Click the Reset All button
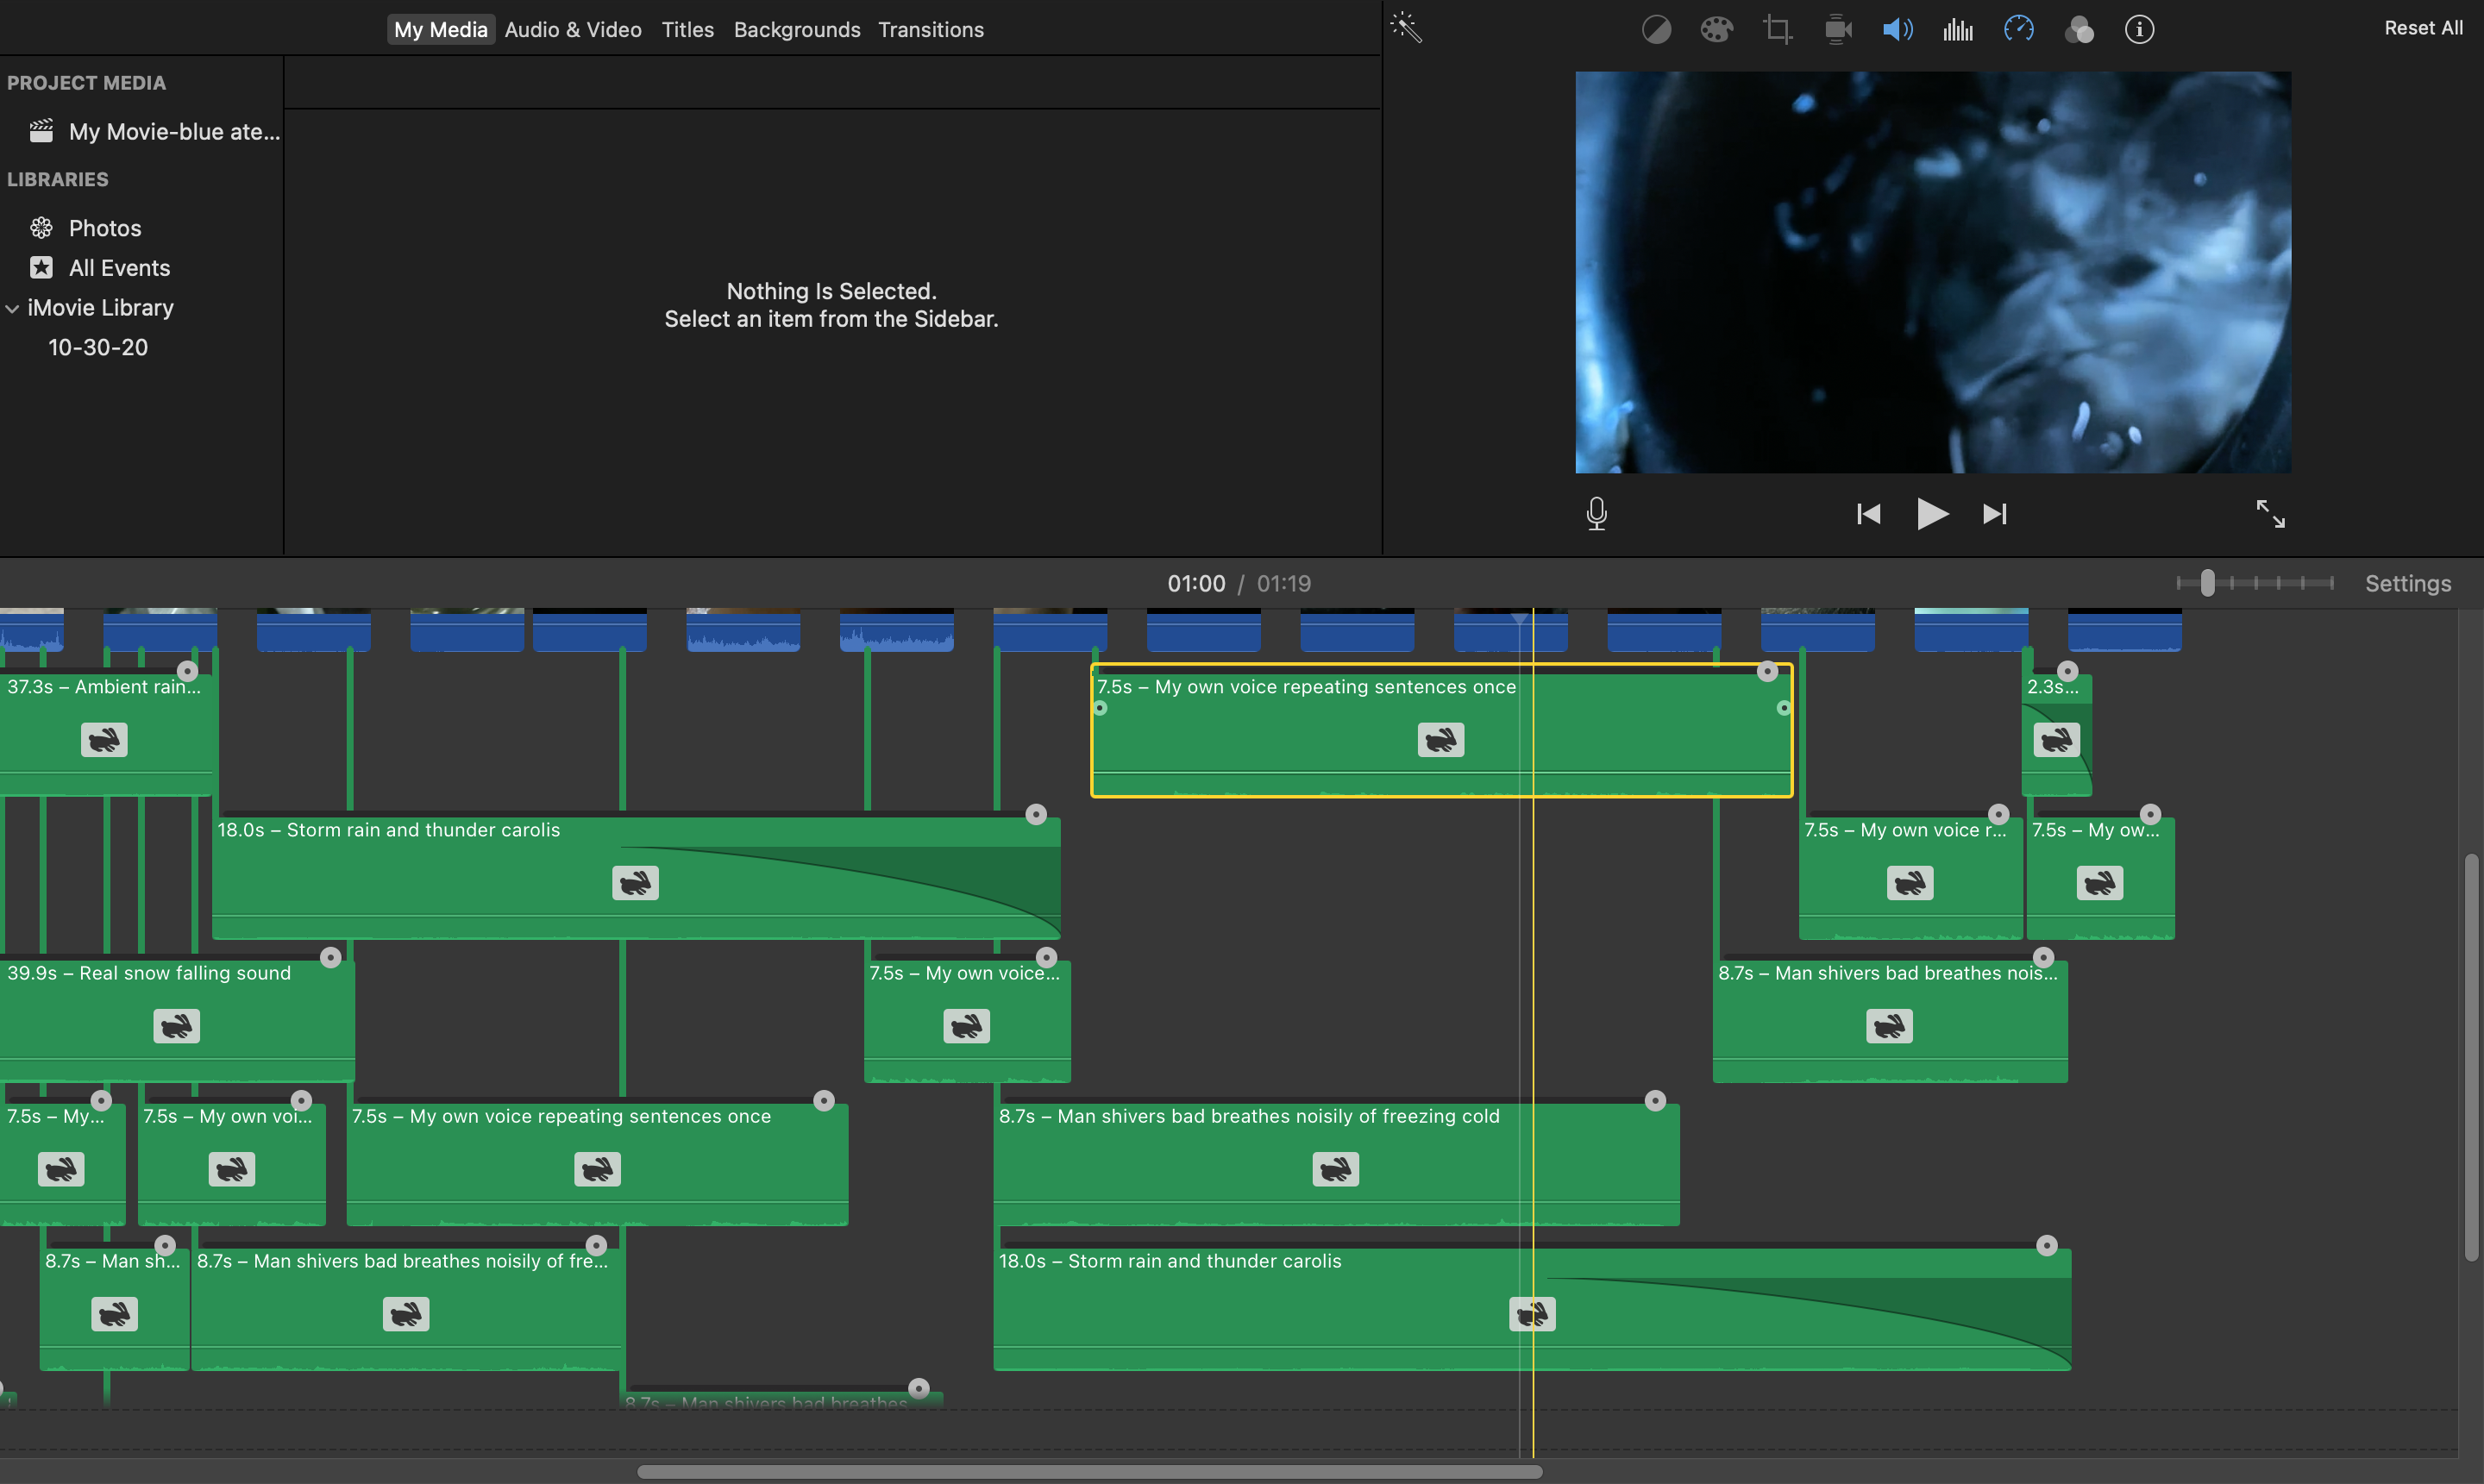The height and width of the screenshot is (1484, 2484). point(2422,28)
